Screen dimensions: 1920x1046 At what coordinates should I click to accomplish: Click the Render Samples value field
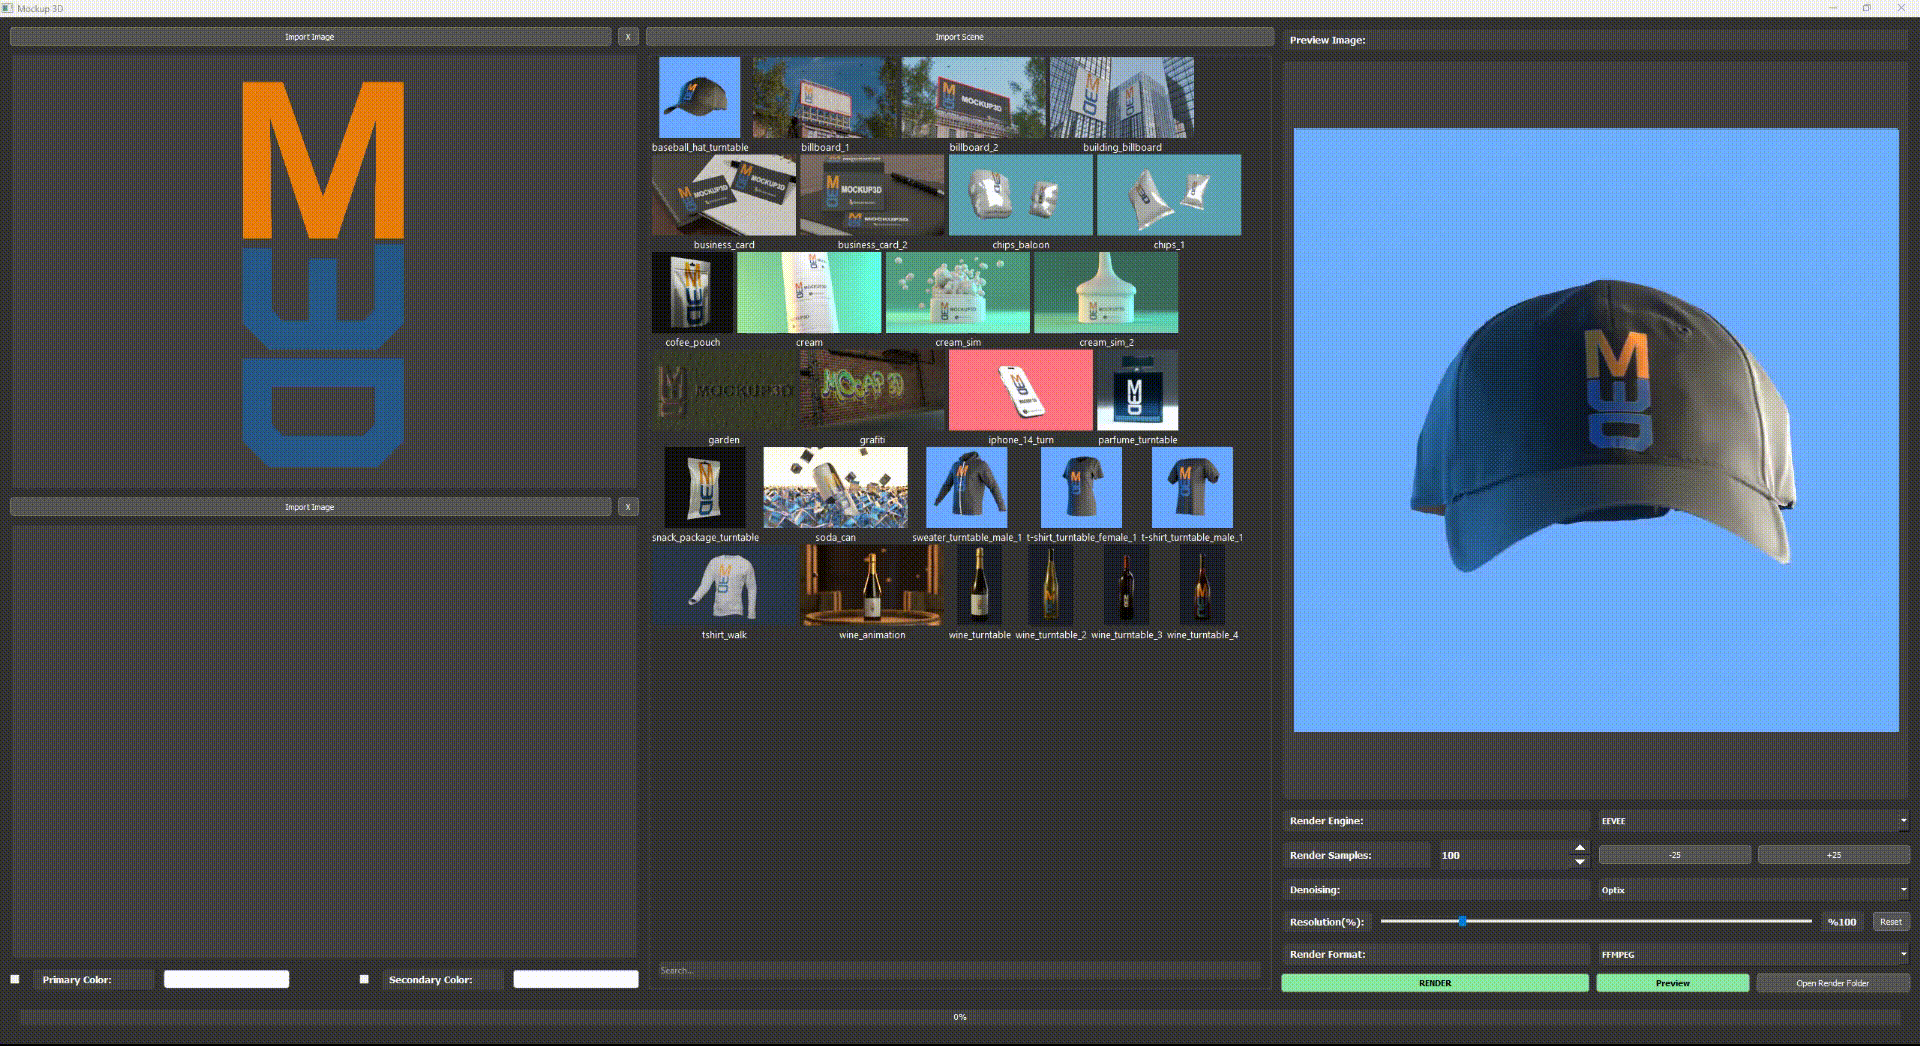tap(1504, 855)
